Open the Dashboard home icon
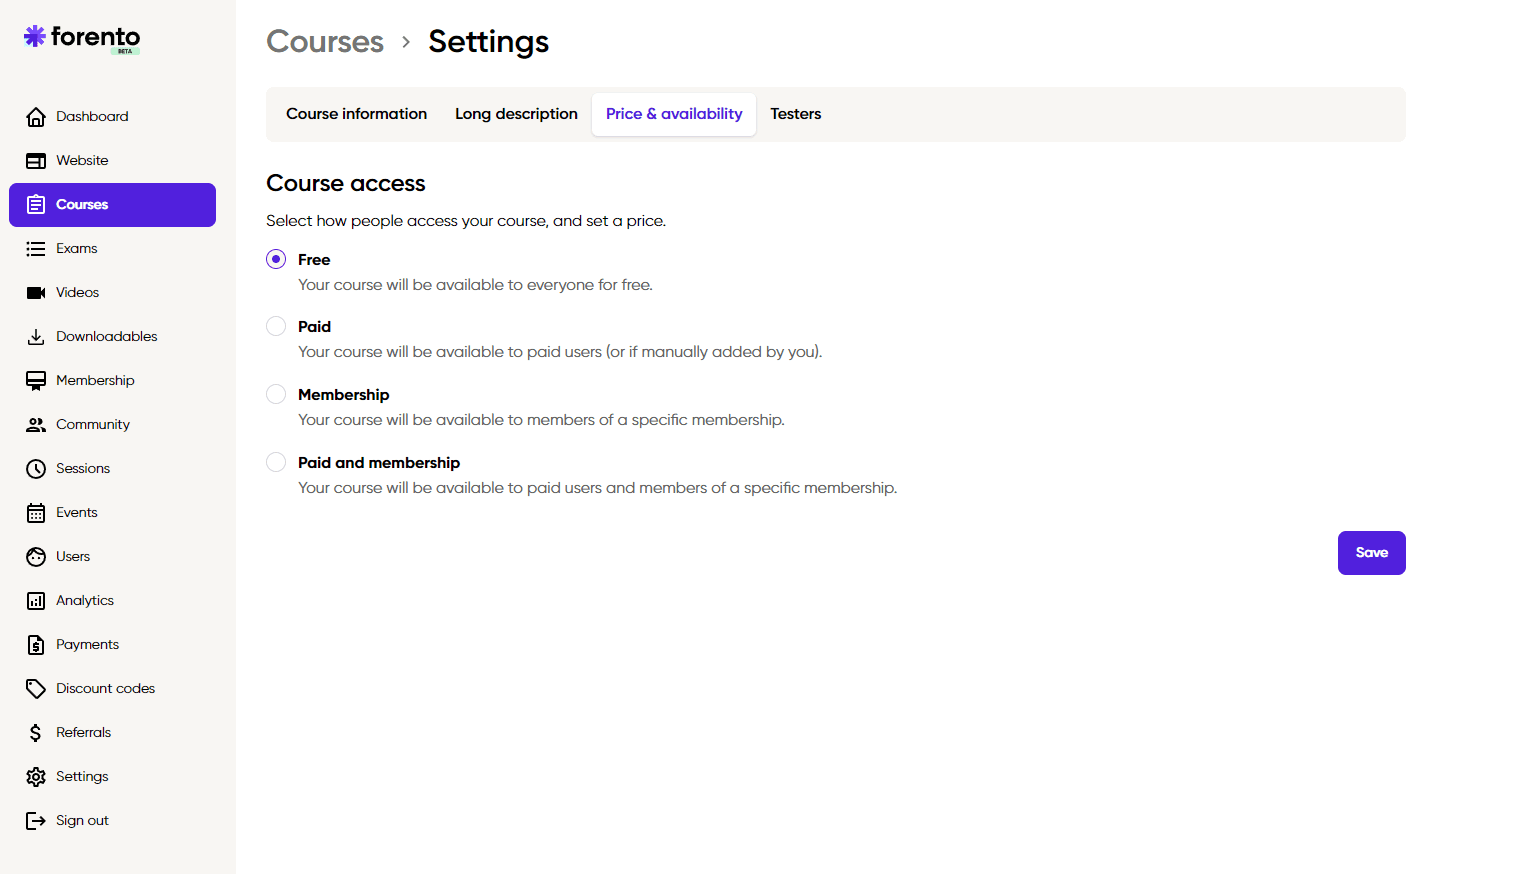The height and width of the screenshot is (874, 1538). click(36, 117)
